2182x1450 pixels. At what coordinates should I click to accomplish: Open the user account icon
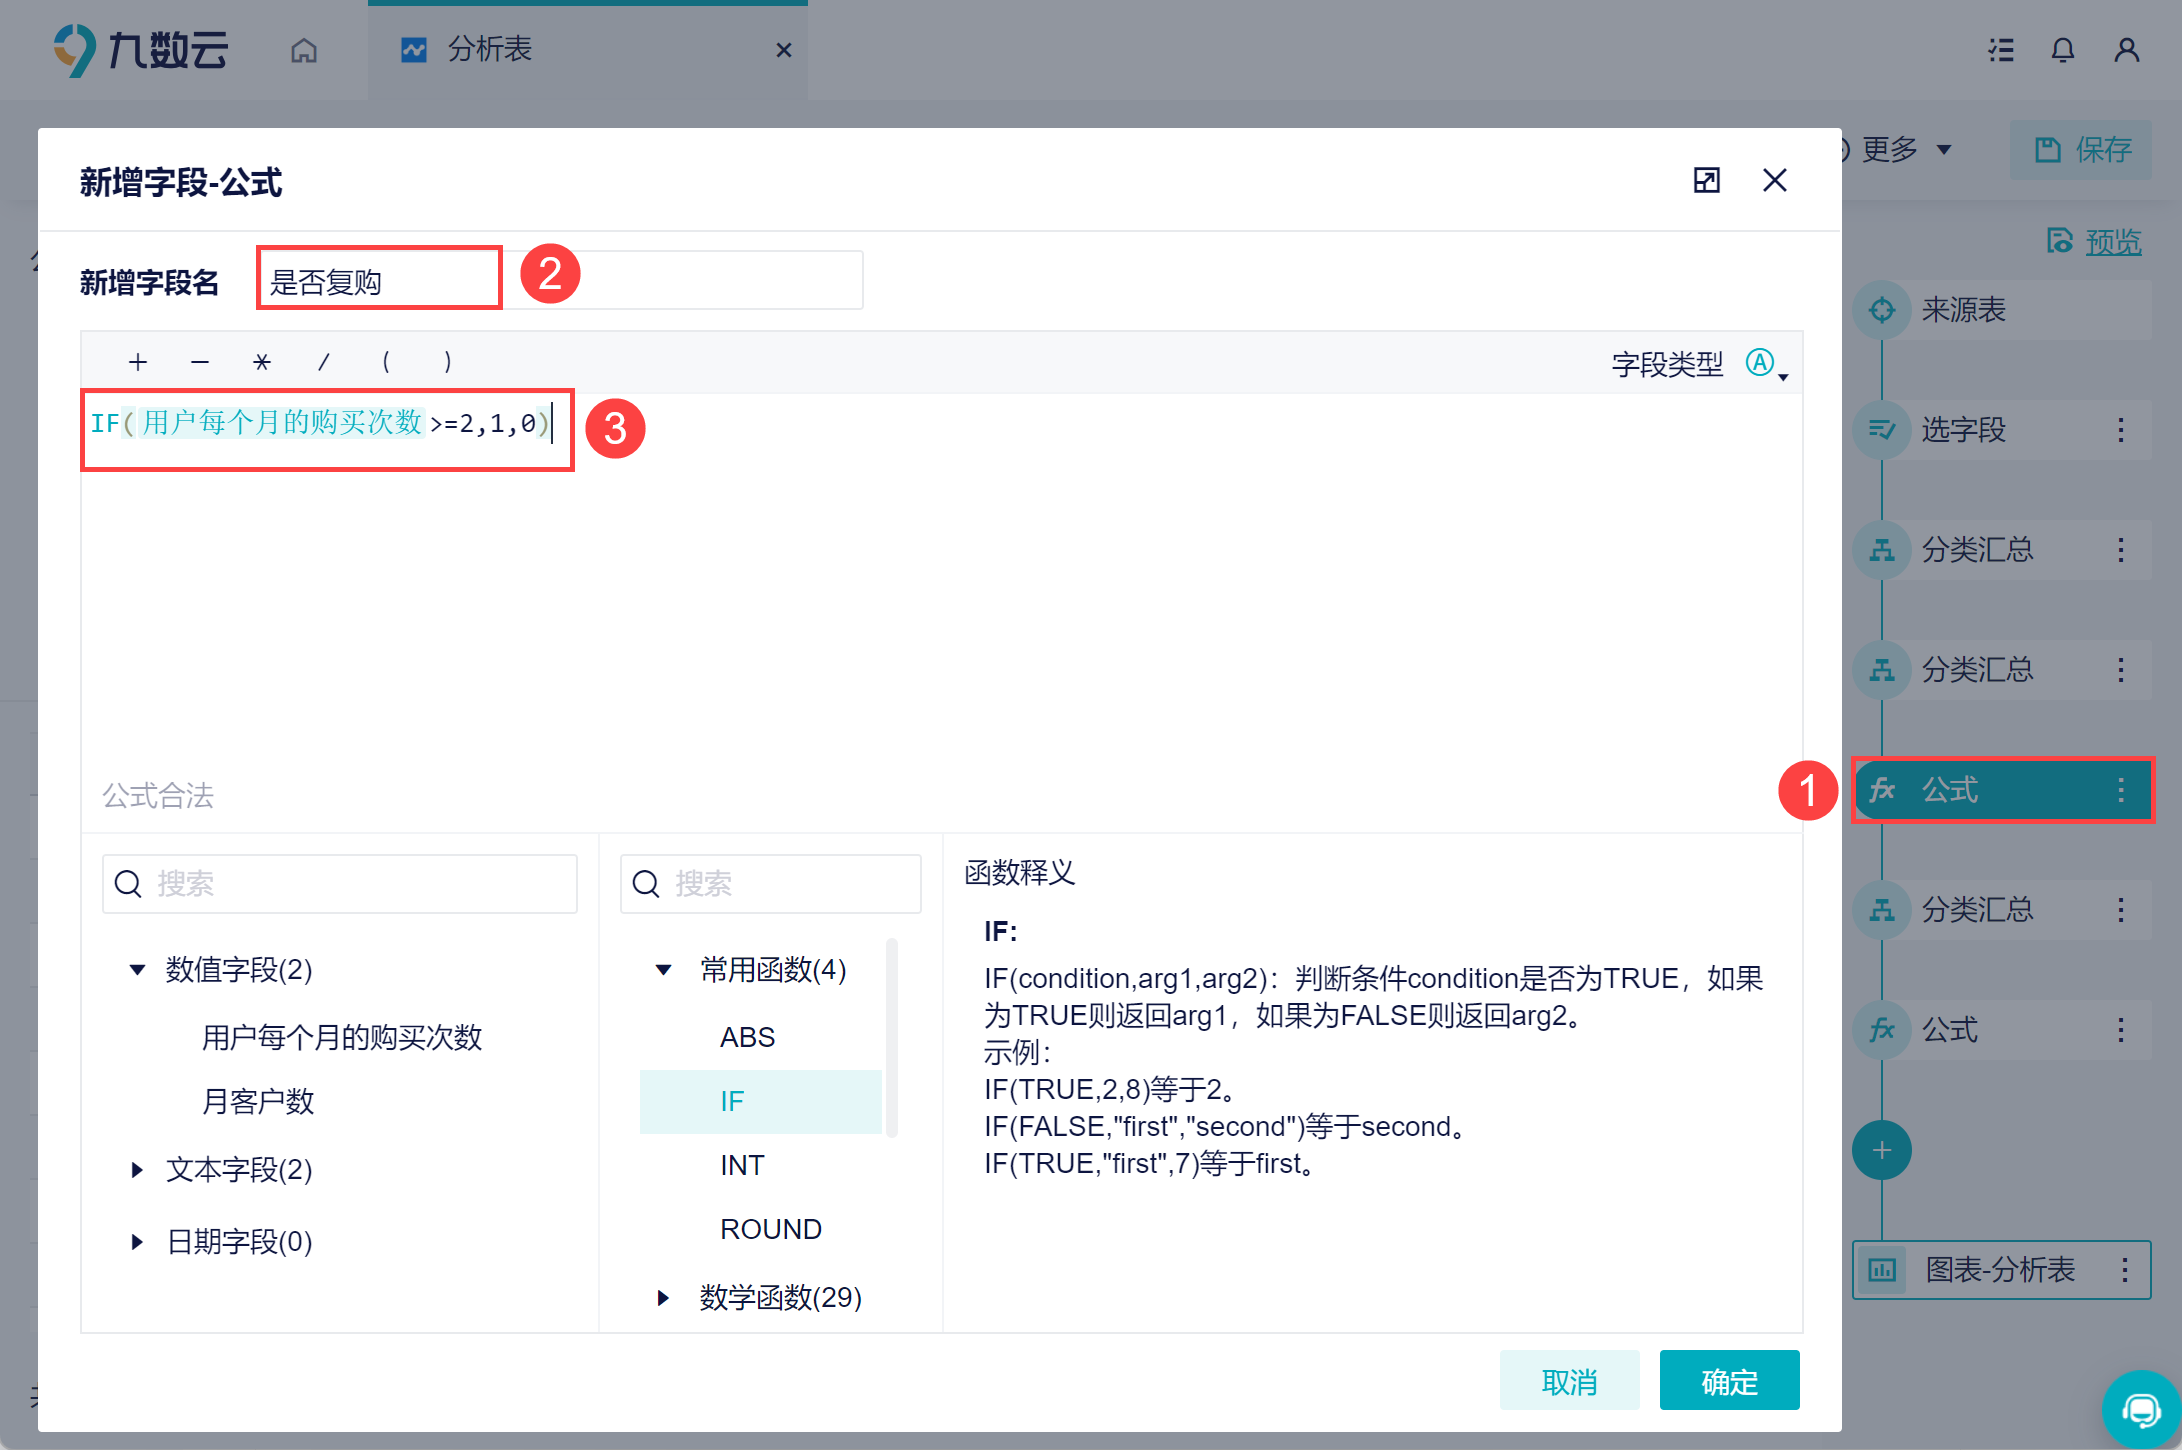(x=2127, y=50)
